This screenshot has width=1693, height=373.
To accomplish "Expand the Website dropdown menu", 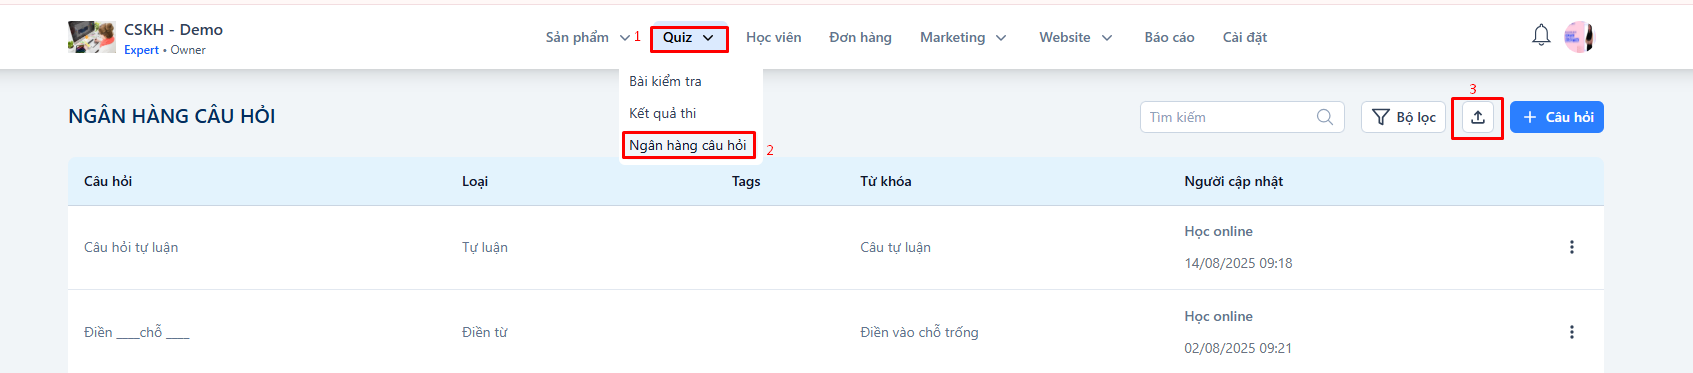I will pyautogui.click(x=1076, y=37).
